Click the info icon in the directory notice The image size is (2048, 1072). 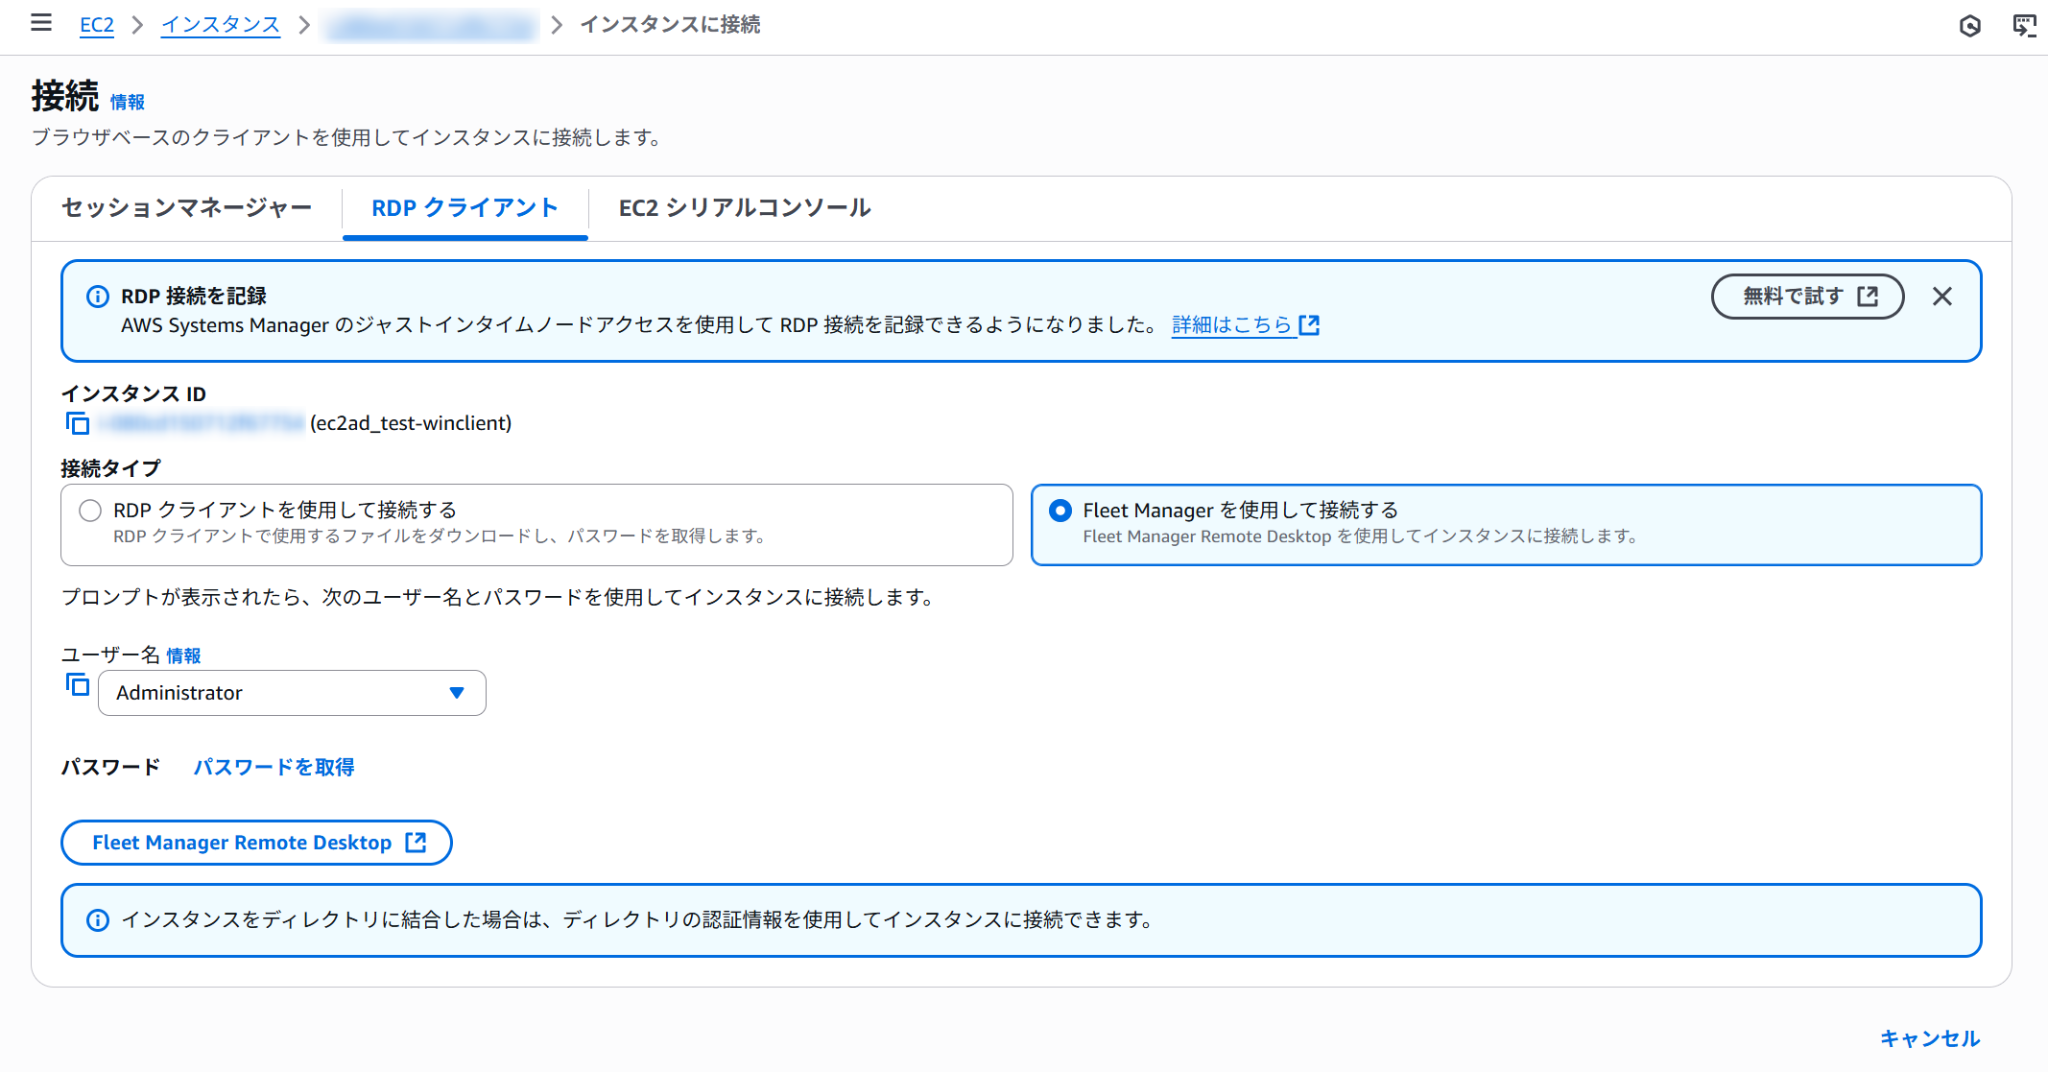click(98, 920)
